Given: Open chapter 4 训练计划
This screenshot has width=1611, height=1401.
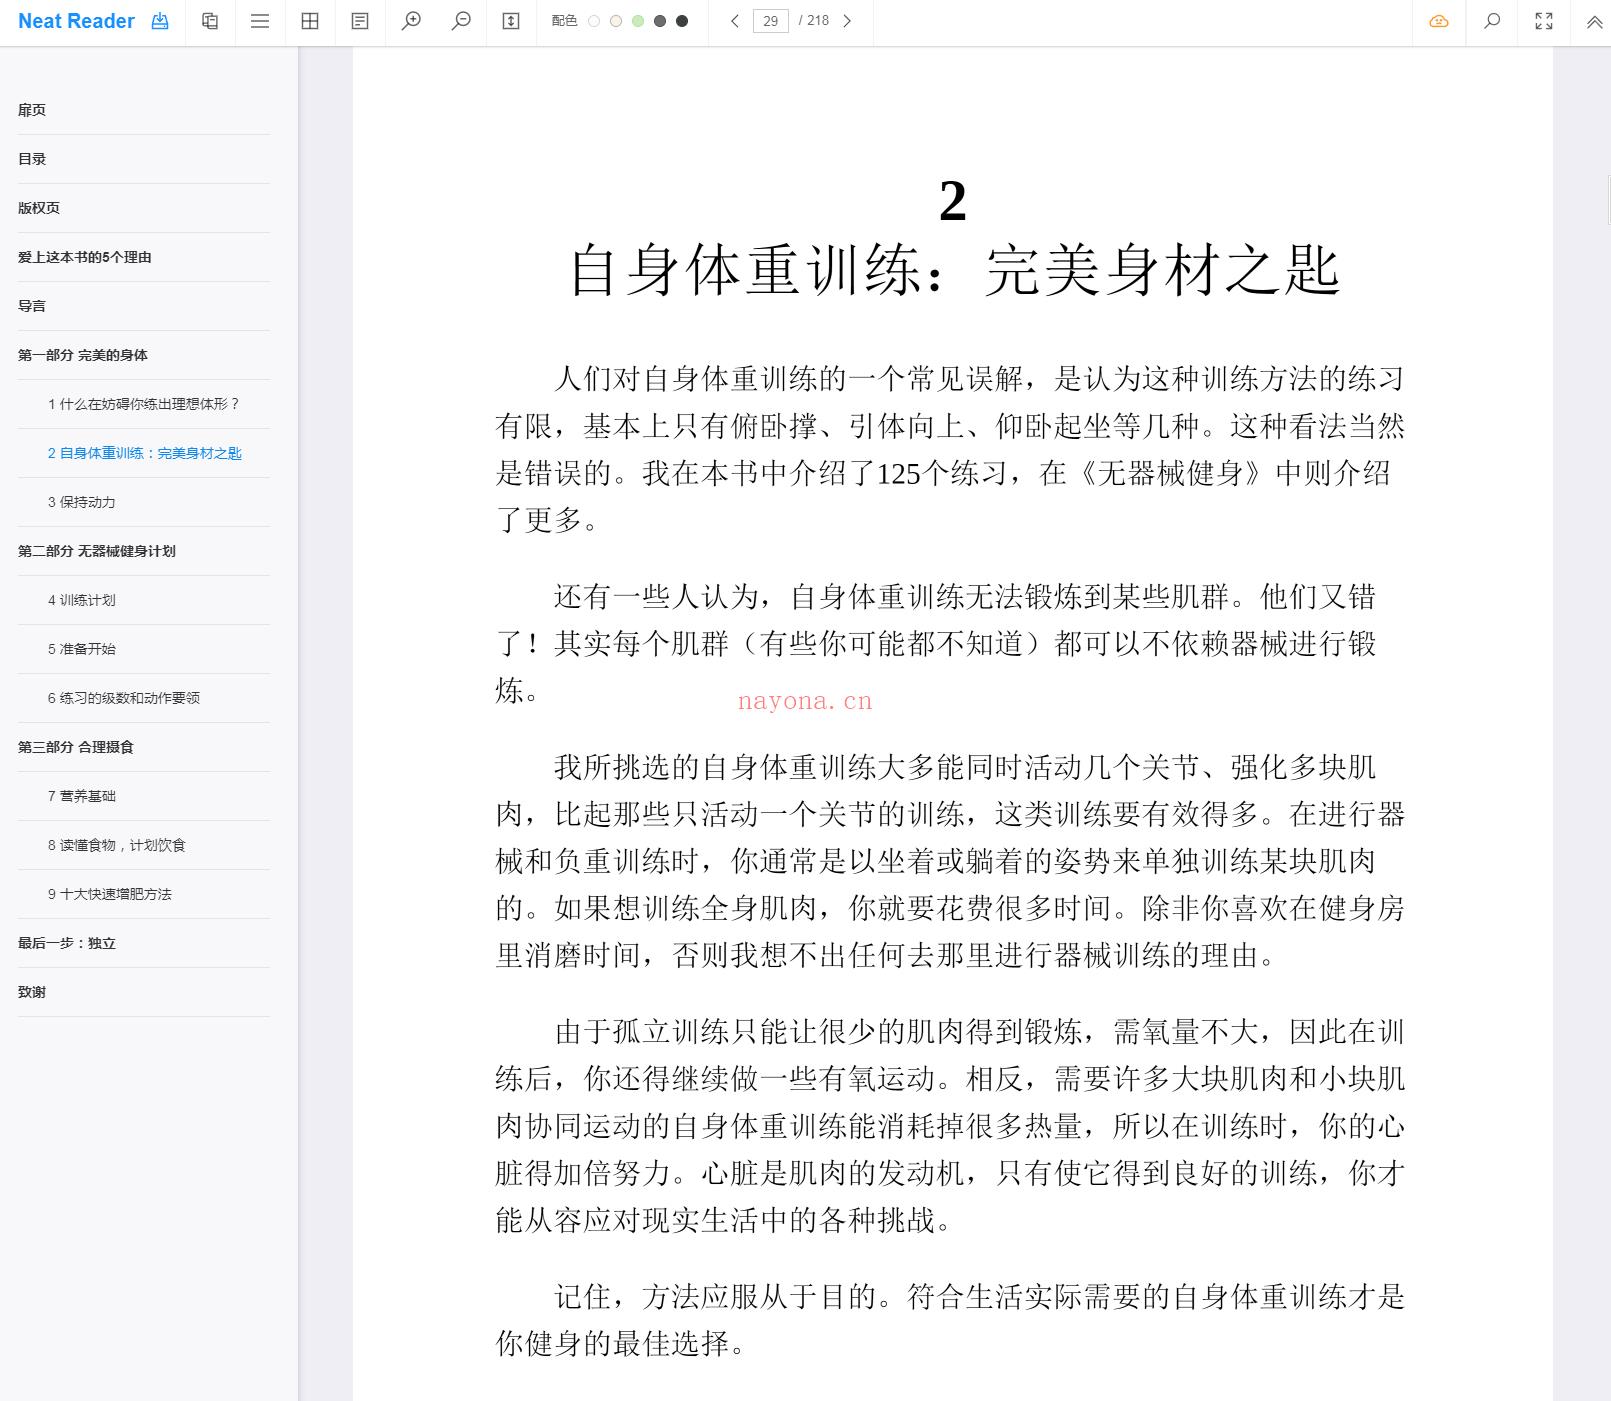Looking at the screenshot, I should 144,600.
